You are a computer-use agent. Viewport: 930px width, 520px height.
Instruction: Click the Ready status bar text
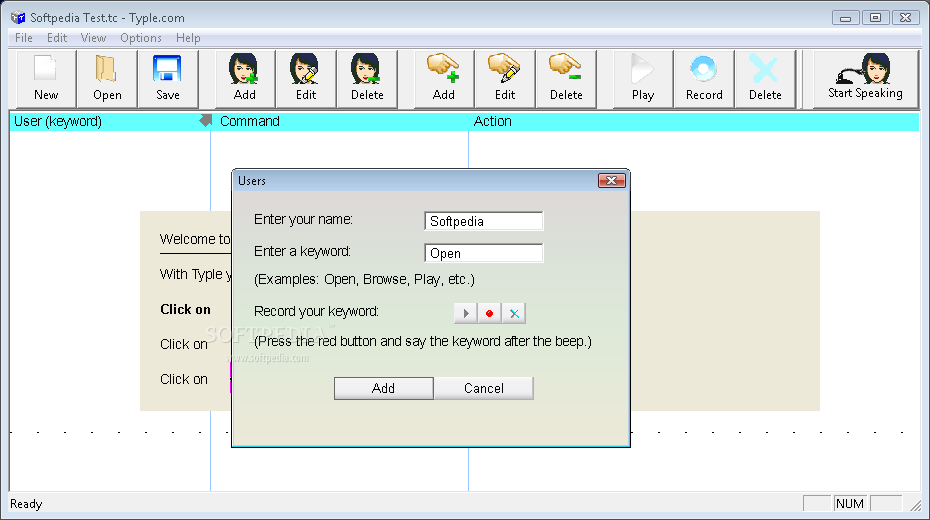[26, 504]
